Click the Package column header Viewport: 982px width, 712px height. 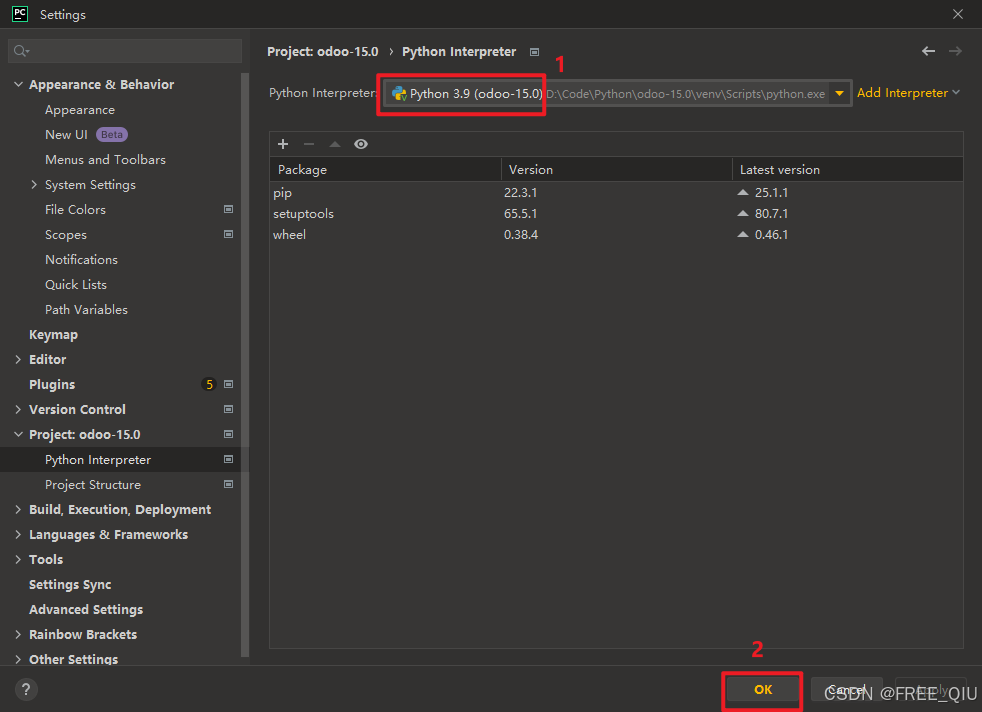point(385,170)
